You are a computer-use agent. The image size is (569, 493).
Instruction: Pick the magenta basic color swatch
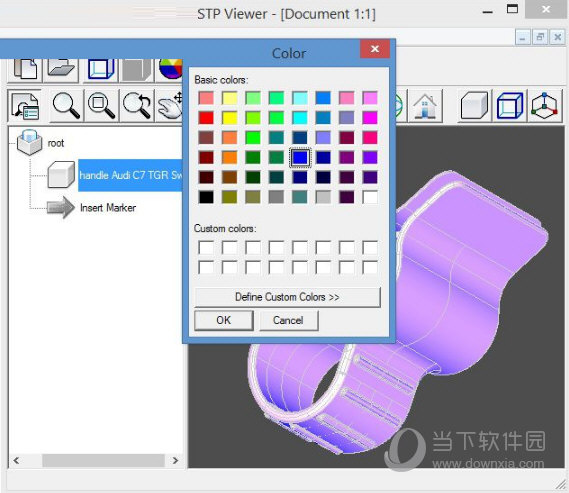point(370,118)
